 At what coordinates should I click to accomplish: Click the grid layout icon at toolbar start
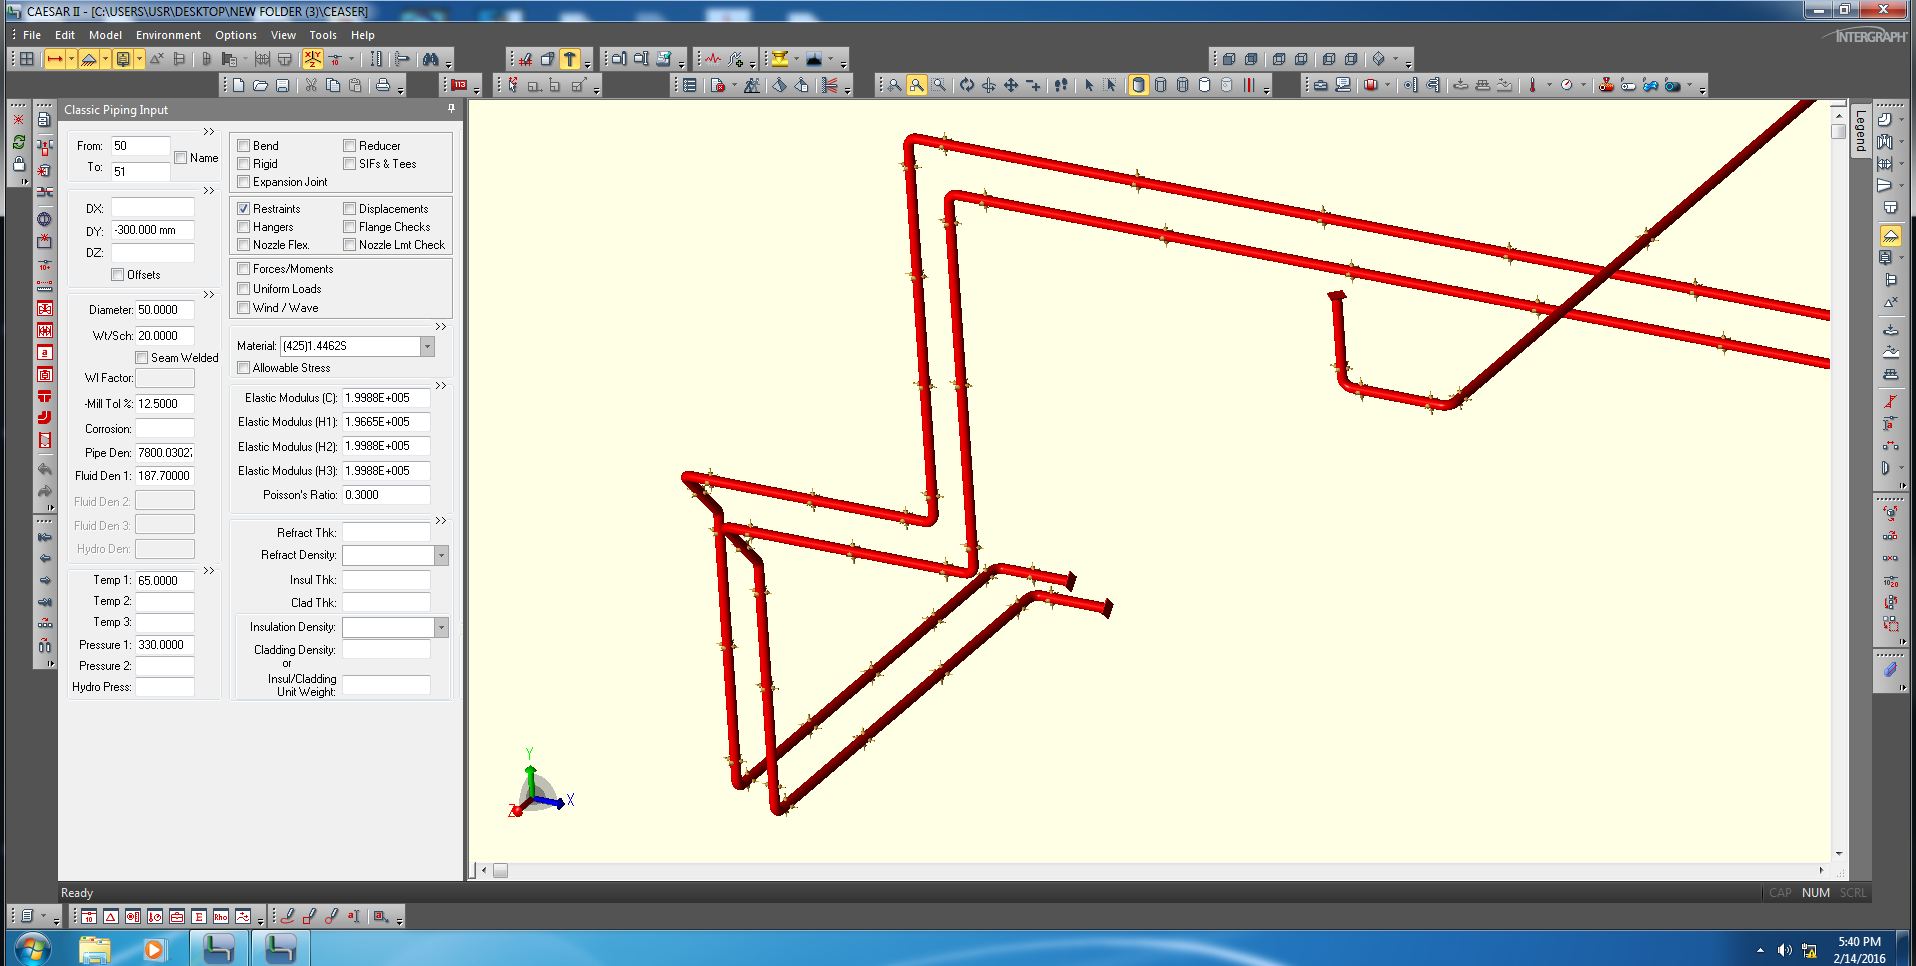27,59
